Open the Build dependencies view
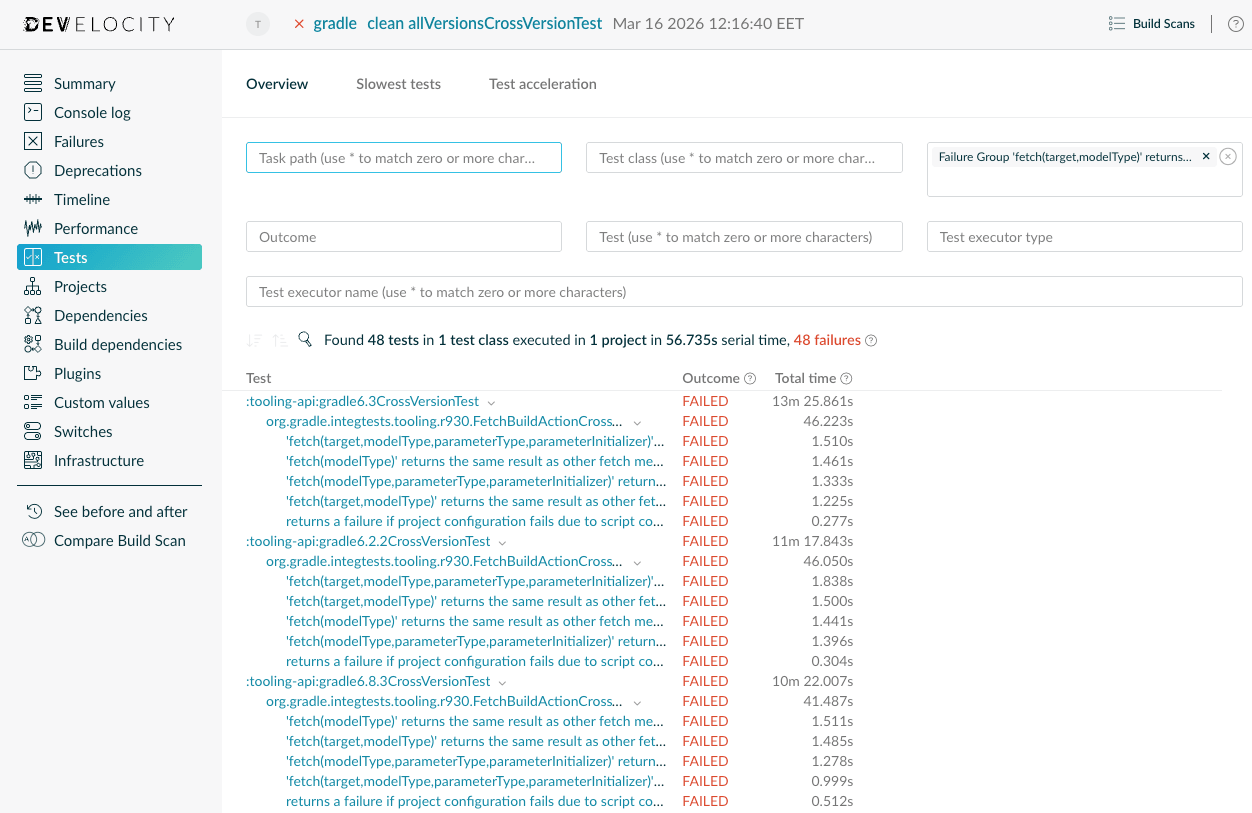This screenshot has height=813, width=1252. click(x=116, y=344)
